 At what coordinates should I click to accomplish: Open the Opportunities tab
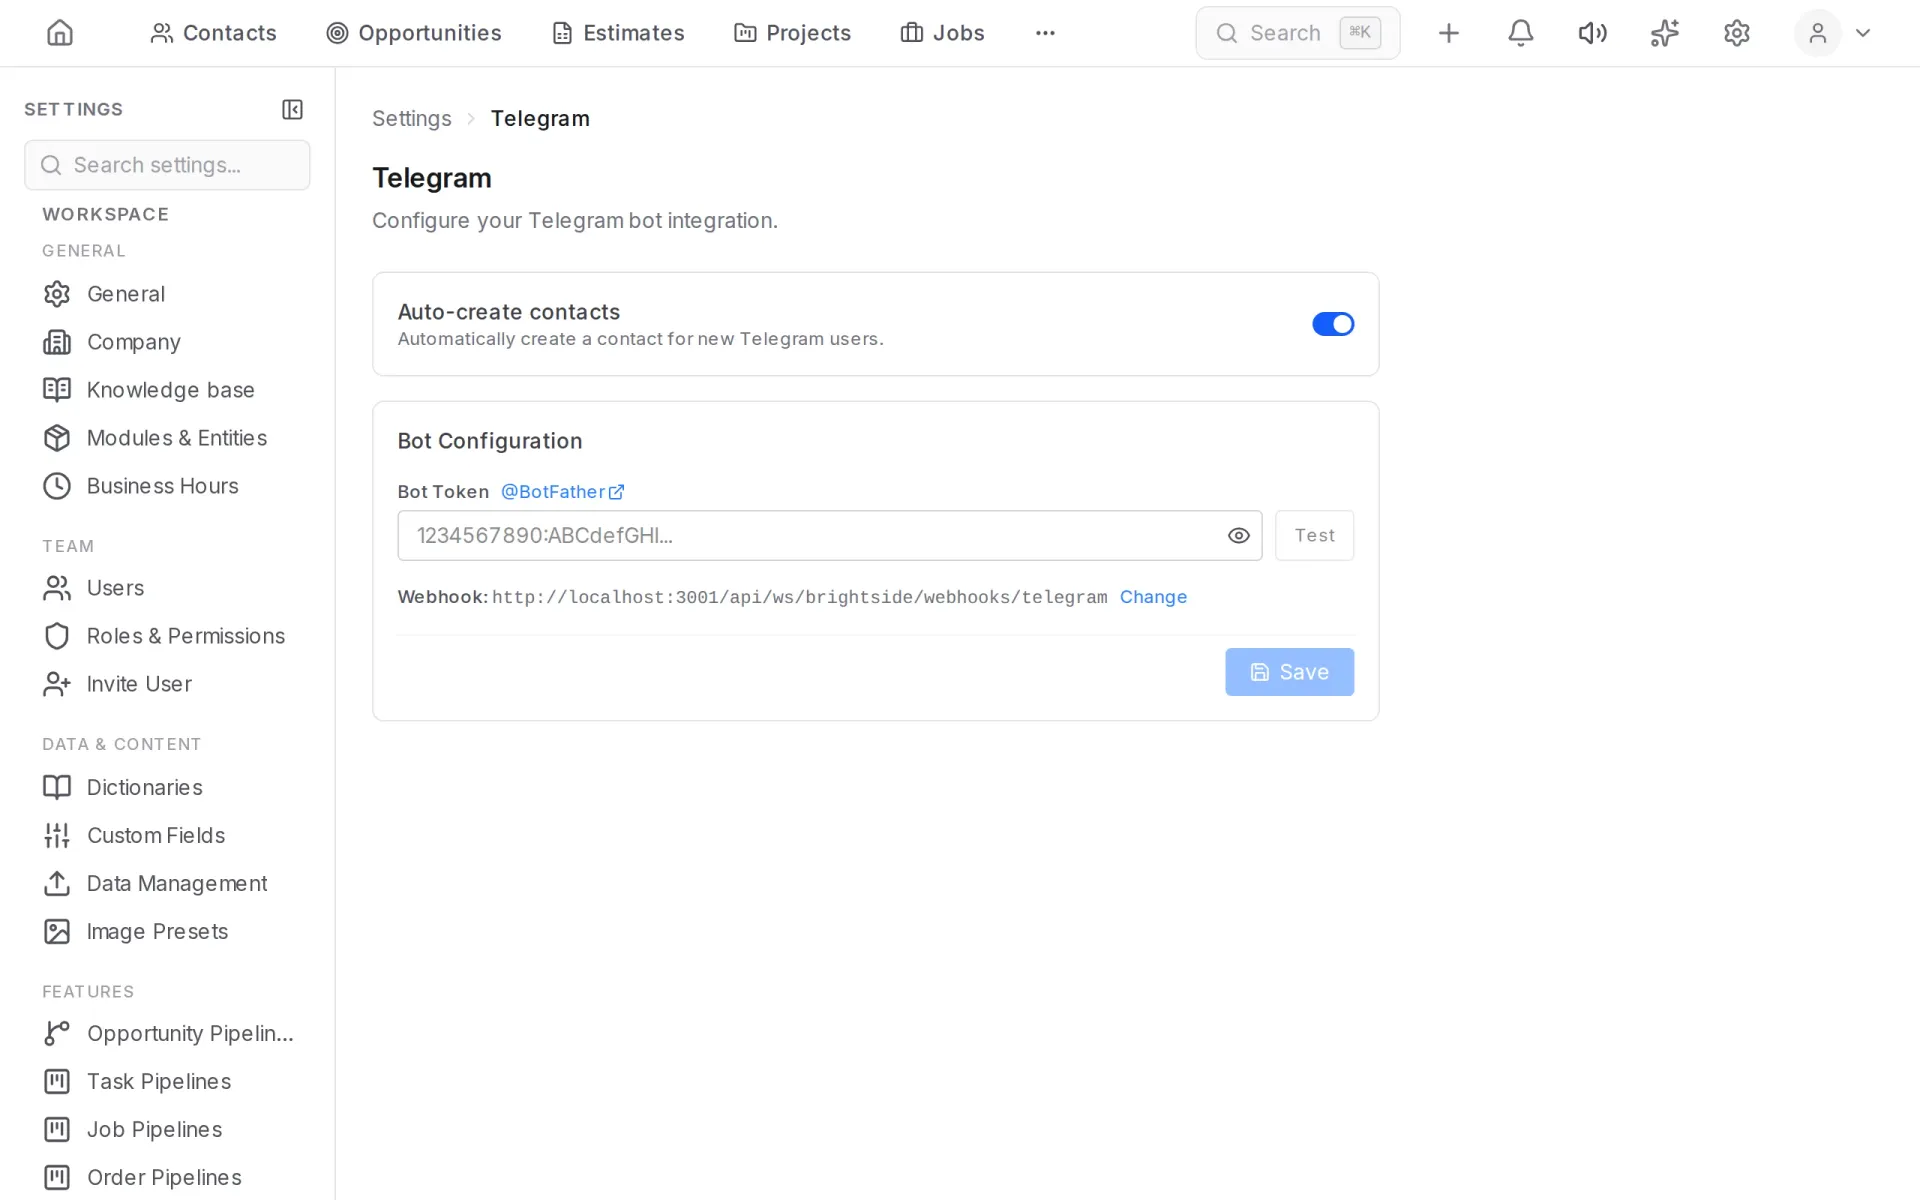[414, 33]
